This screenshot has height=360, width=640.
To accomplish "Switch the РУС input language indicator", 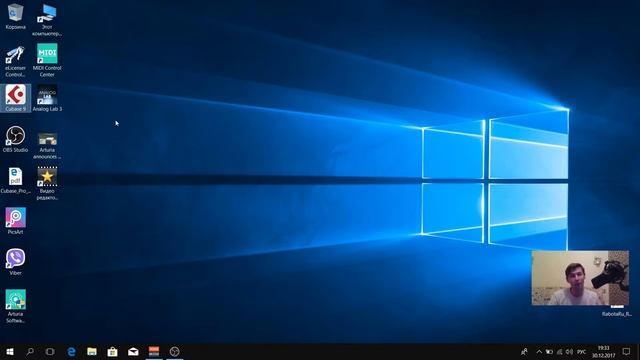I will [x=582, y=351].
